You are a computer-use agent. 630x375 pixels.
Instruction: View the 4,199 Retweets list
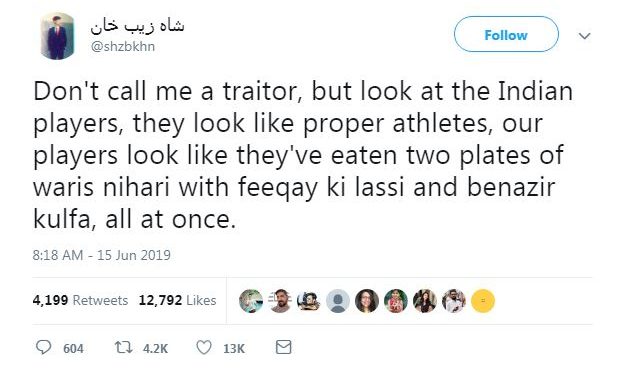point(80,300)
